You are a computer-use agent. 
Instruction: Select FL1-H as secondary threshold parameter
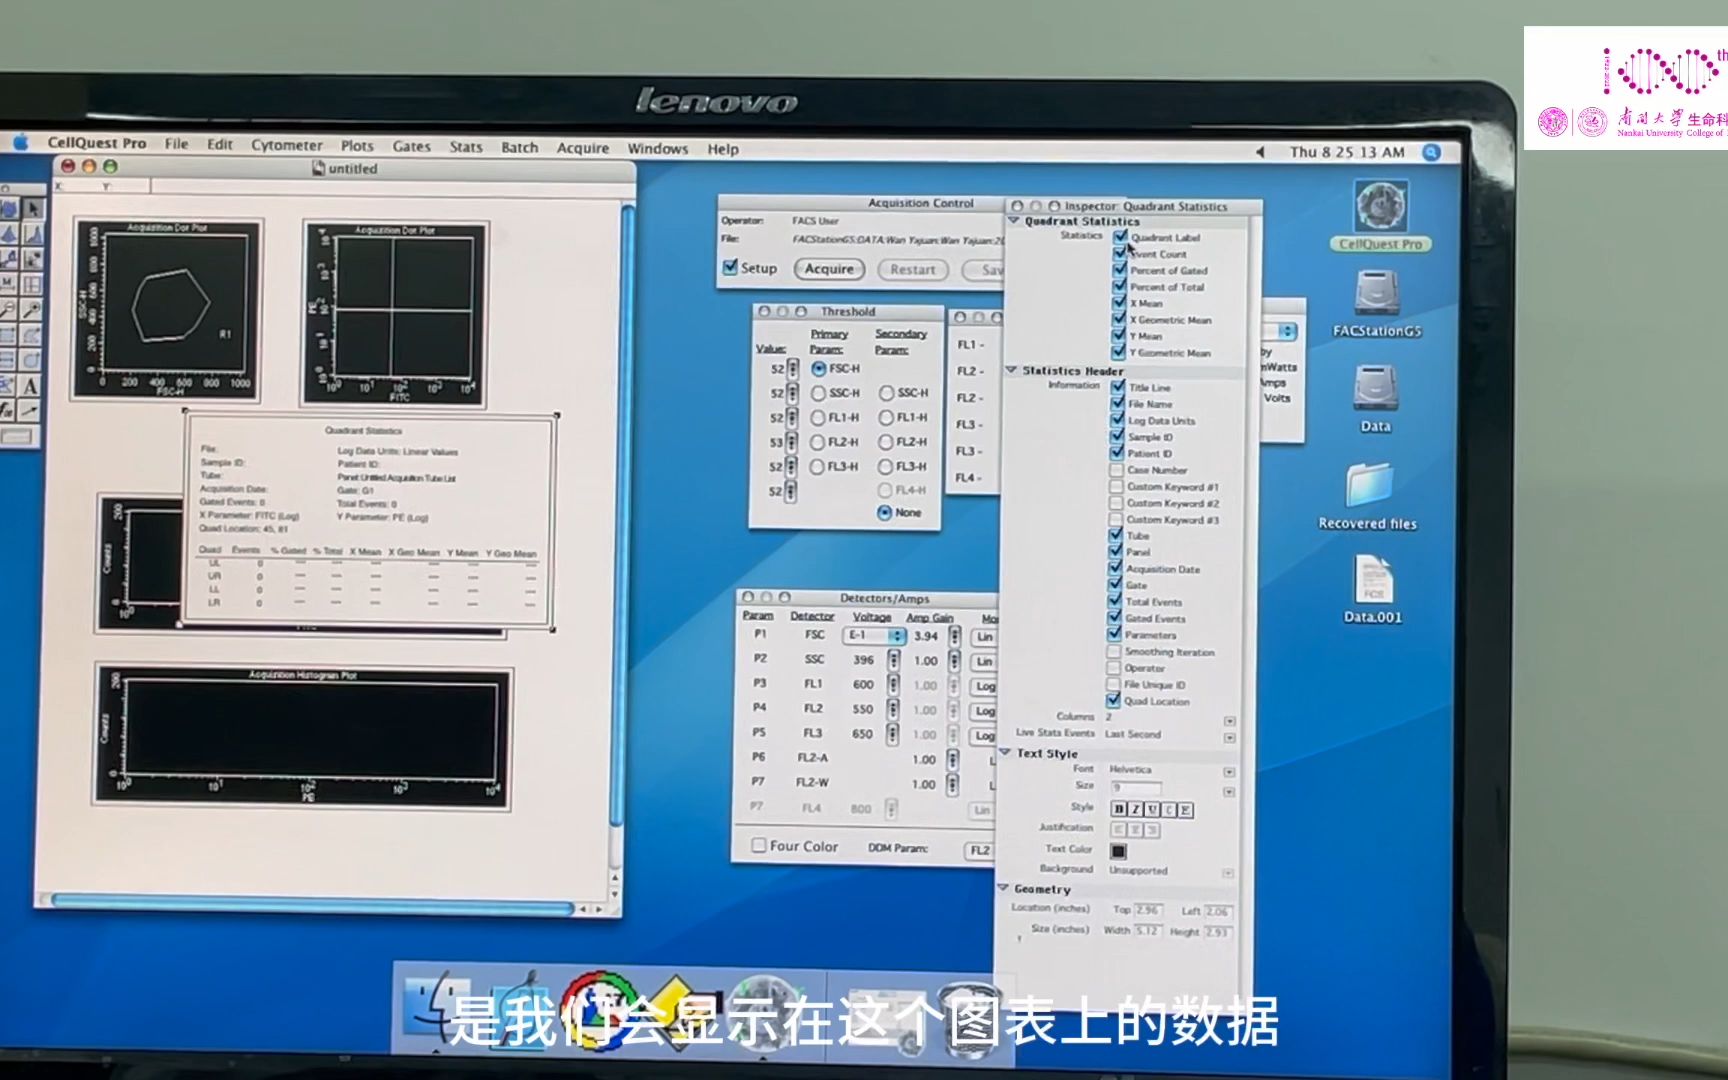point(886,417)
